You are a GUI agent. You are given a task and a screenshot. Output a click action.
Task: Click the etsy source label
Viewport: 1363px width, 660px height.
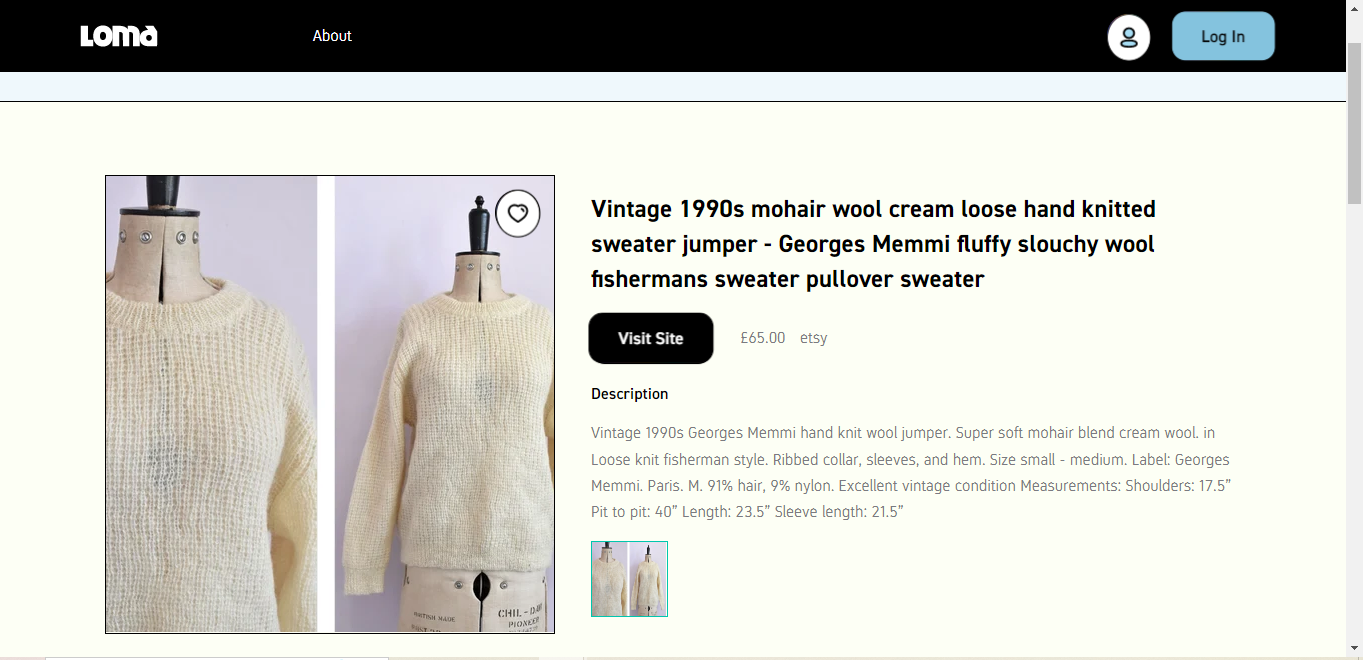click(x=814, y=338)
